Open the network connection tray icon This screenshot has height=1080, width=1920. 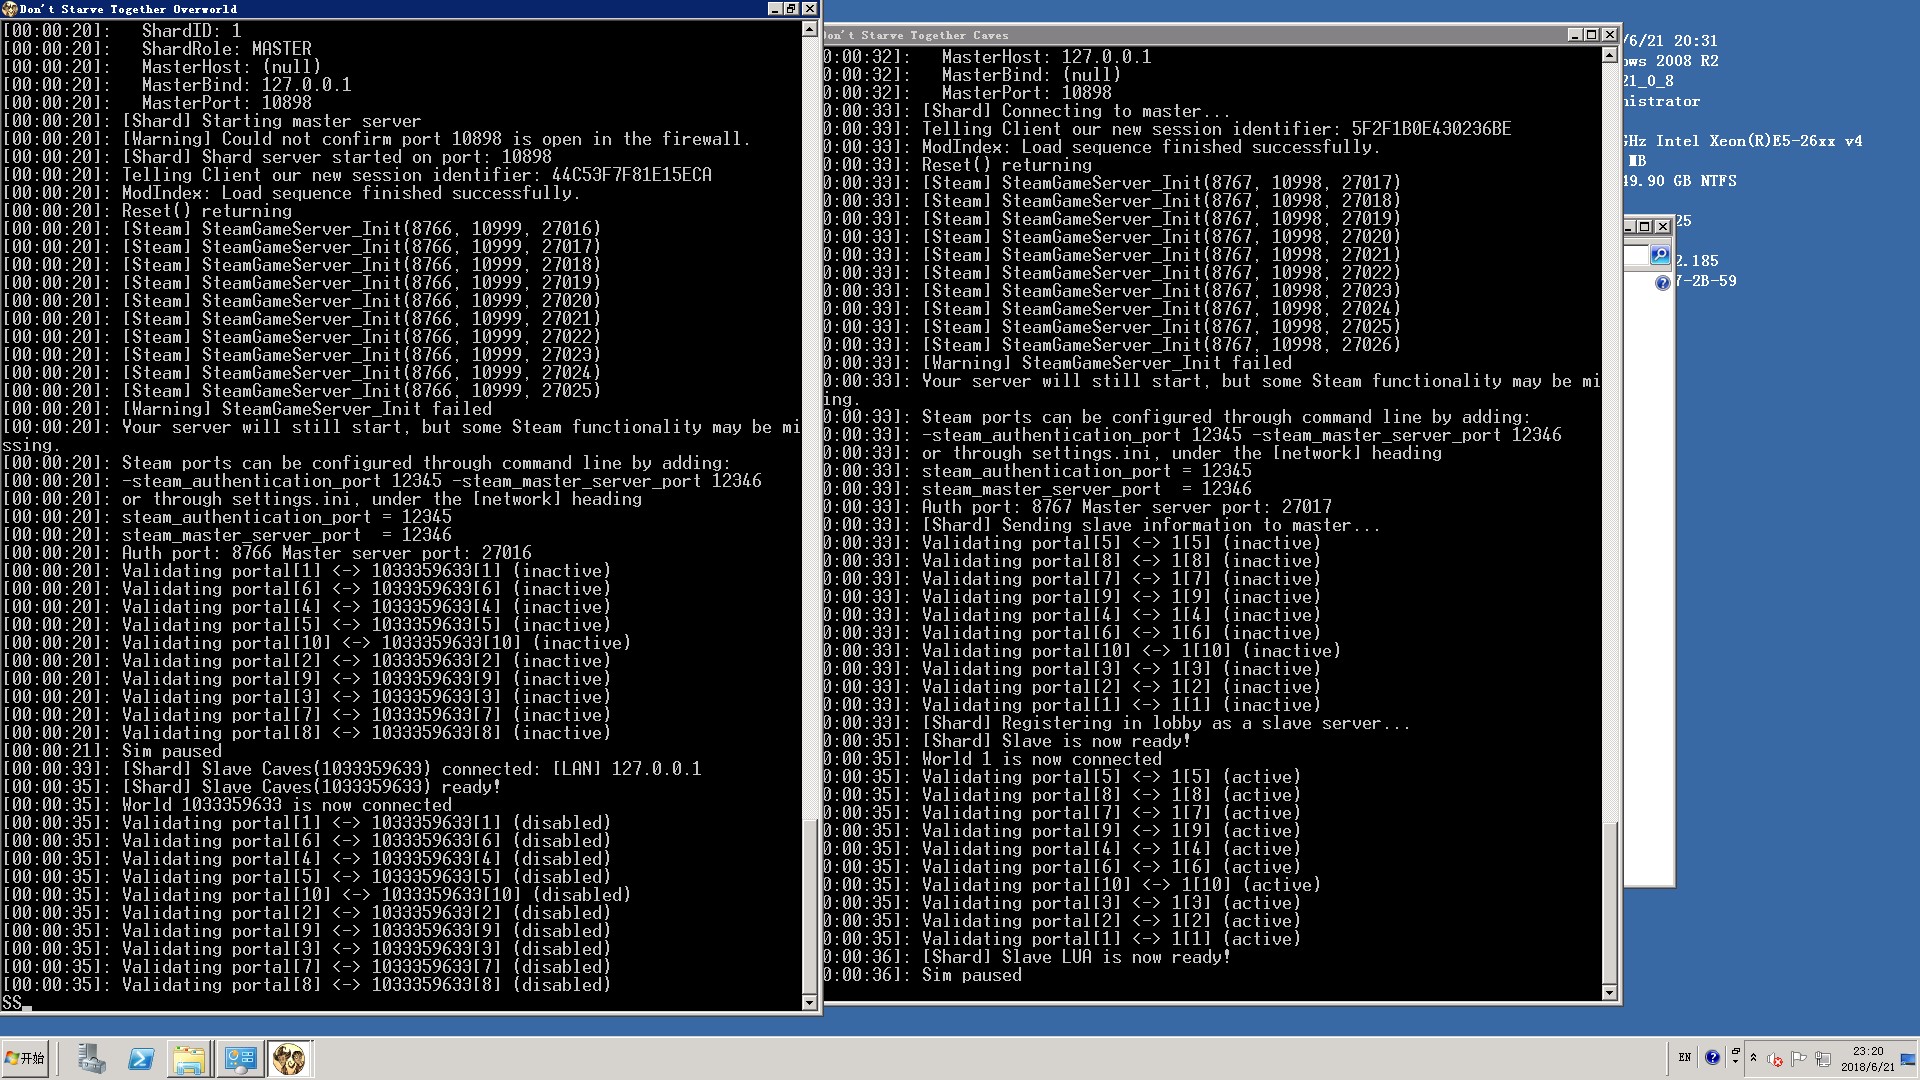coord(1823,1059)
